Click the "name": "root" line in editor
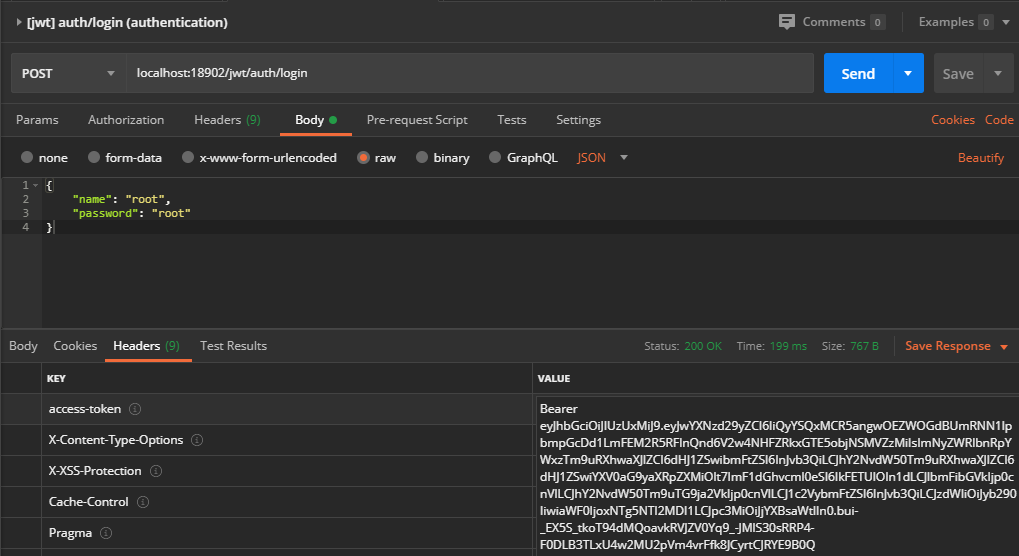This screenshot has width=1019, height=556. tap(122, 199)
